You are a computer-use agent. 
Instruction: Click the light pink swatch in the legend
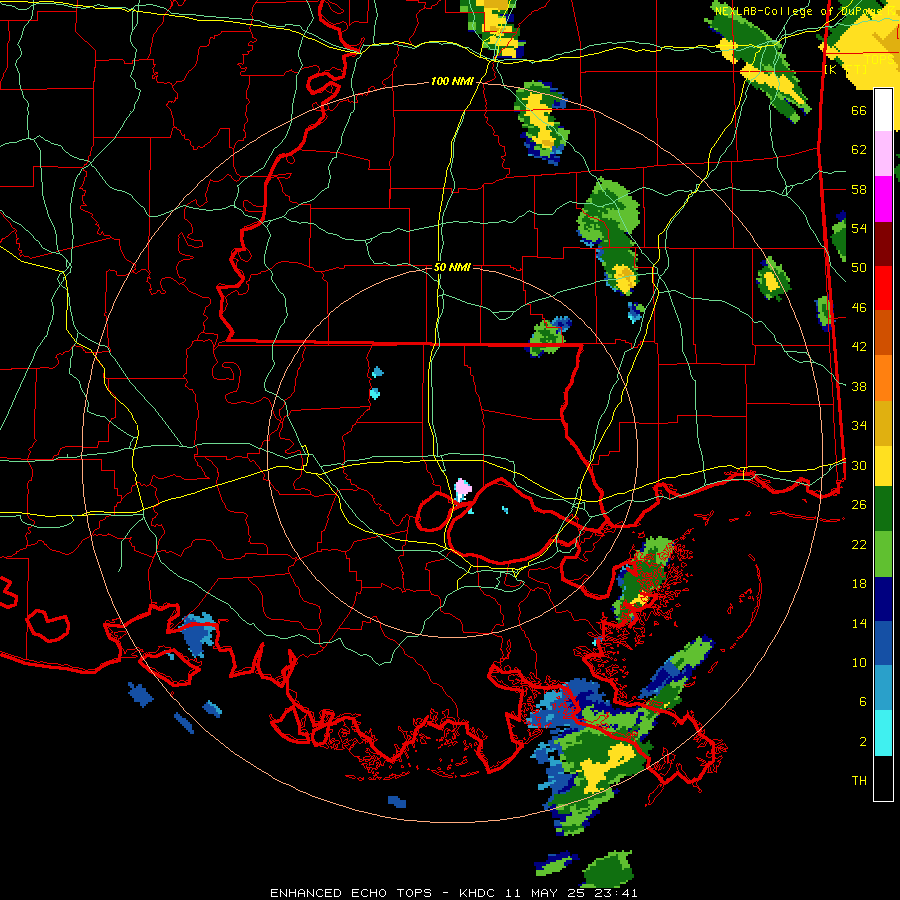click(883, 153)
